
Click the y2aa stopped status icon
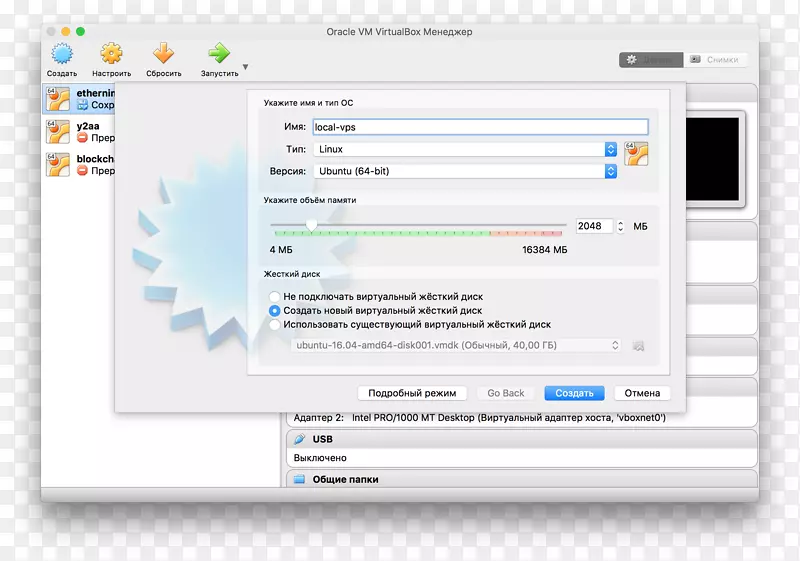82,138
